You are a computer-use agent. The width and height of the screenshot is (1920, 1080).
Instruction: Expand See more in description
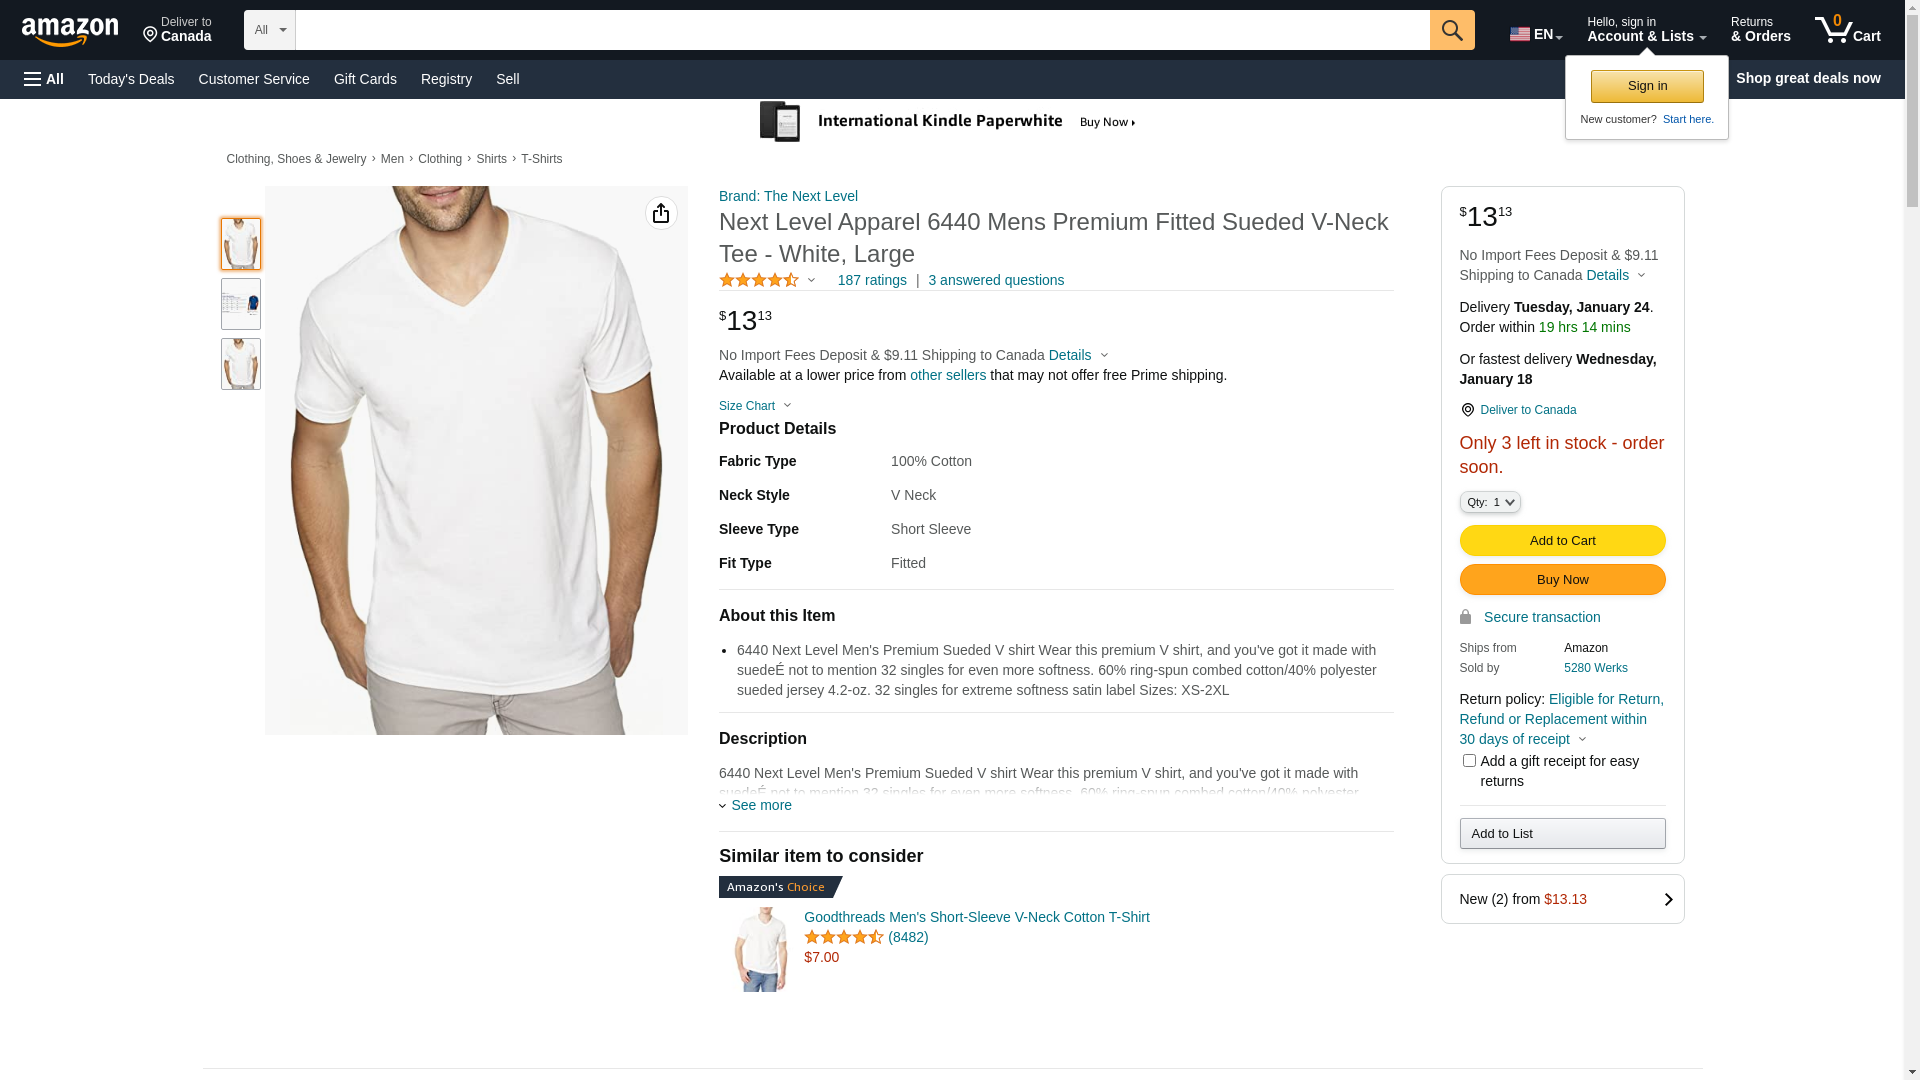pos(756,805)
